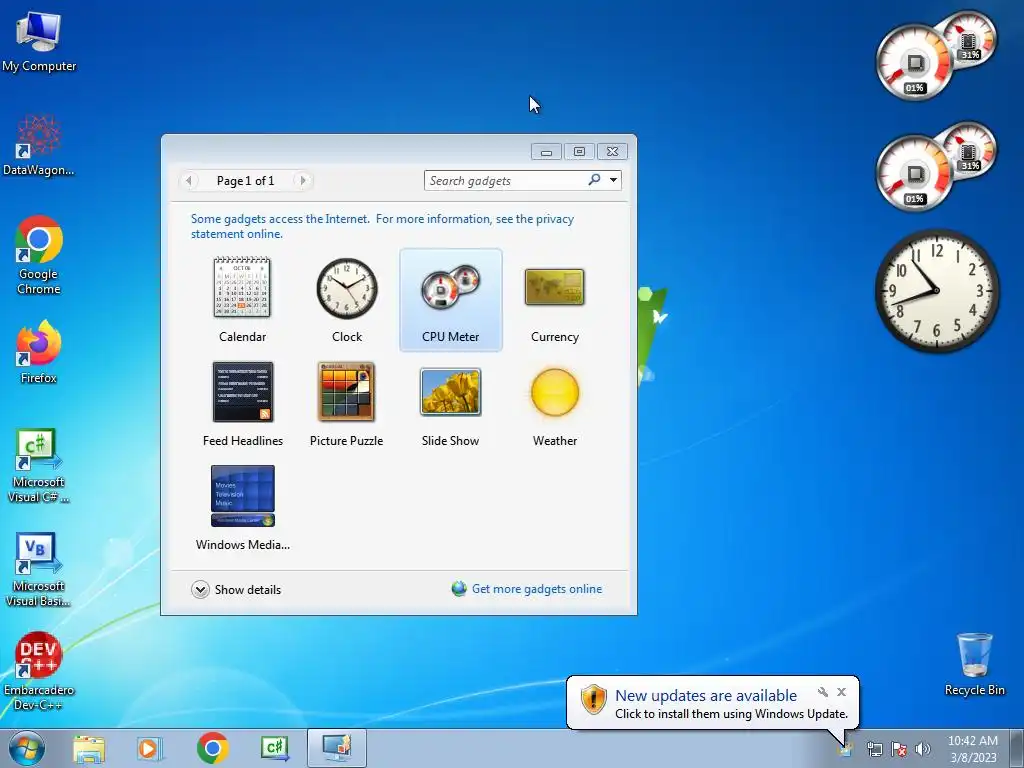
Task: Expand Show details section
Action: 236,589
